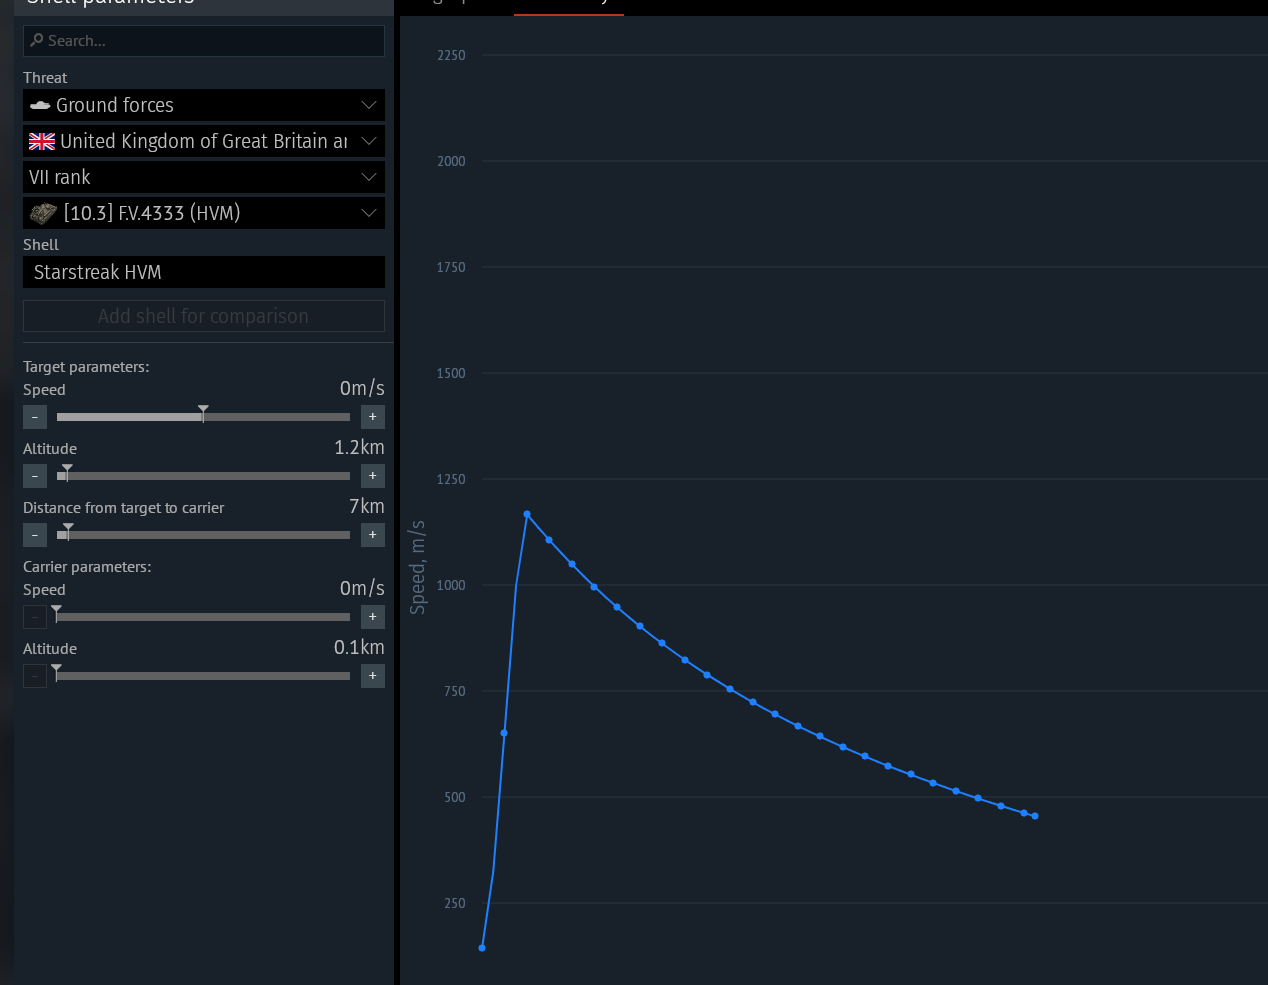Click the target Speed slider track

point(204,417)
